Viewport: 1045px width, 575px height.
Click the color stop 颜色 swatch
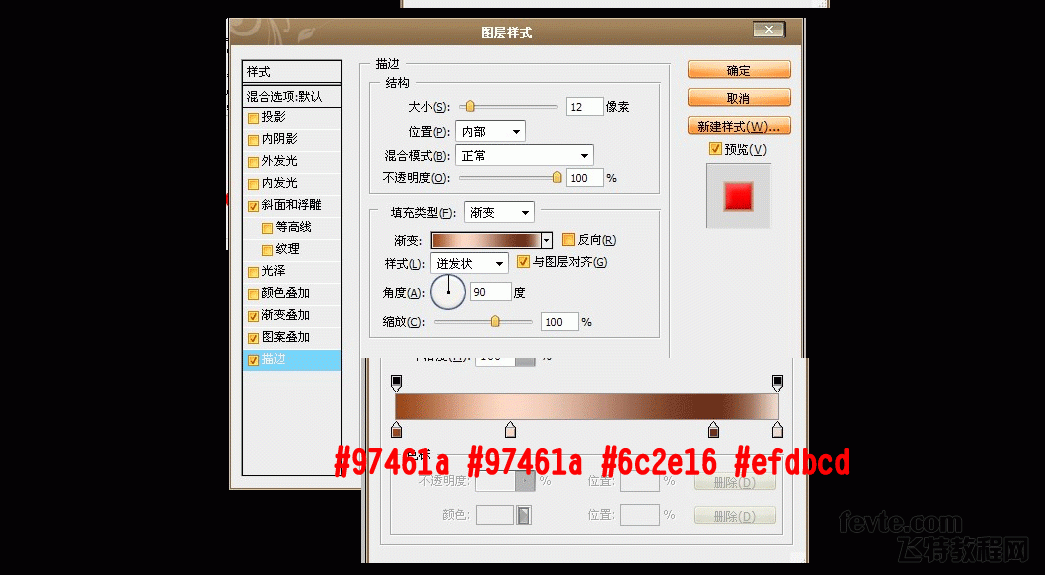coord(495,515)
